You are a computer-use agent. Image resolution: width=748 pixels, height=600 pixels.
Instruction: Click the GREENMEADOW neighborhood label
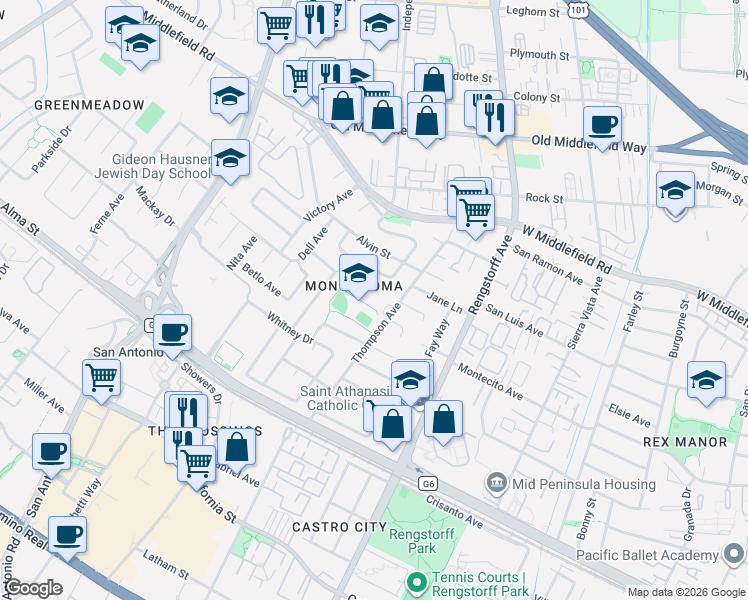tap(89, 105)
